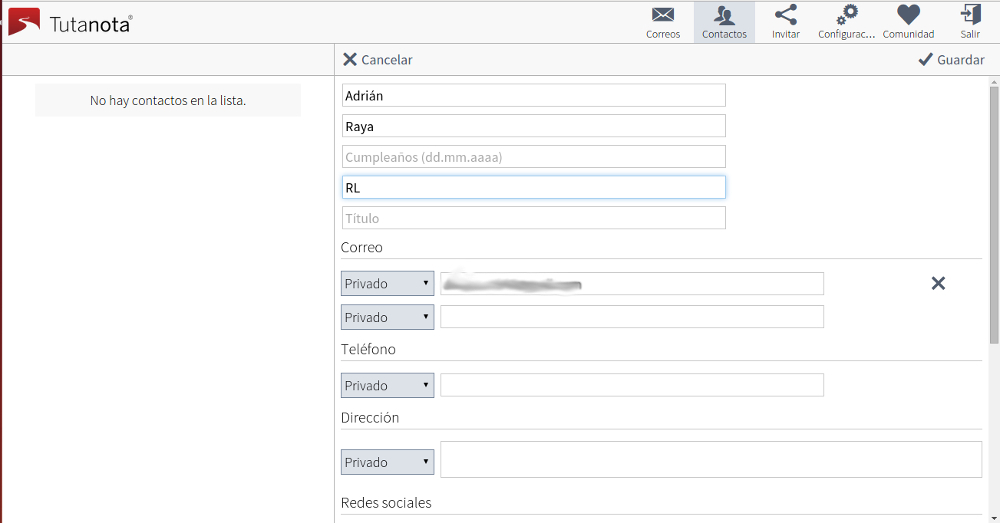Cancel editing the contact
Screen dimensions: 1000x523
(x=377, y=60)
